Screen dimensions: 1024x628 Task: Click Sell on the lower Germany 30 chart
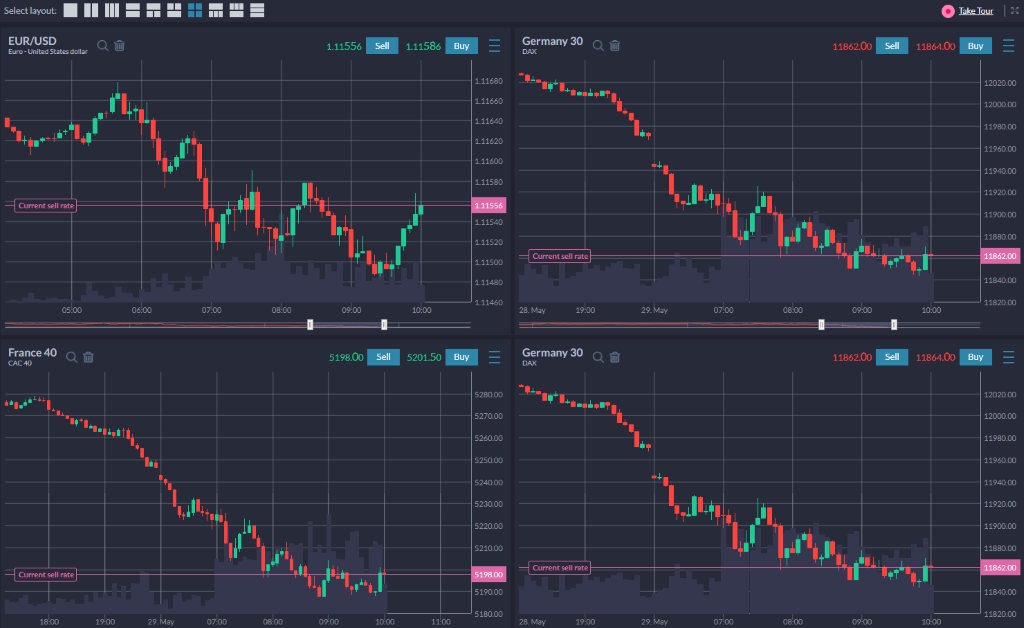891,357
